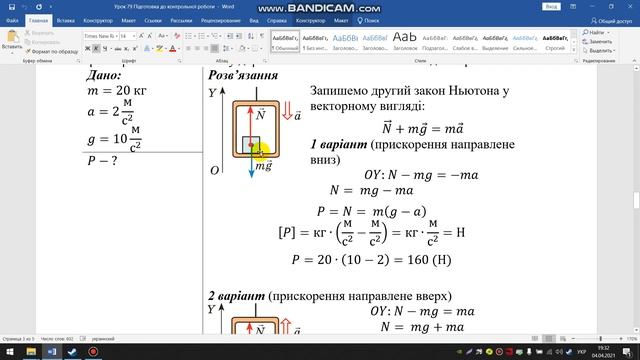Image resolution: width=640 pixels, height=360 pixels.
Task: Align text left
Action: coord(188,49)
